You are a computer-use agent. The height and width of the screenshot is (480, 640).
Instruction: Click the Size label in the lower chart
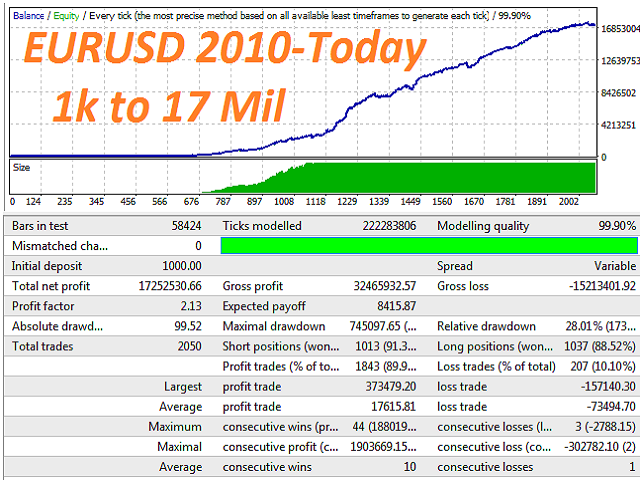(x=22, y=168)
